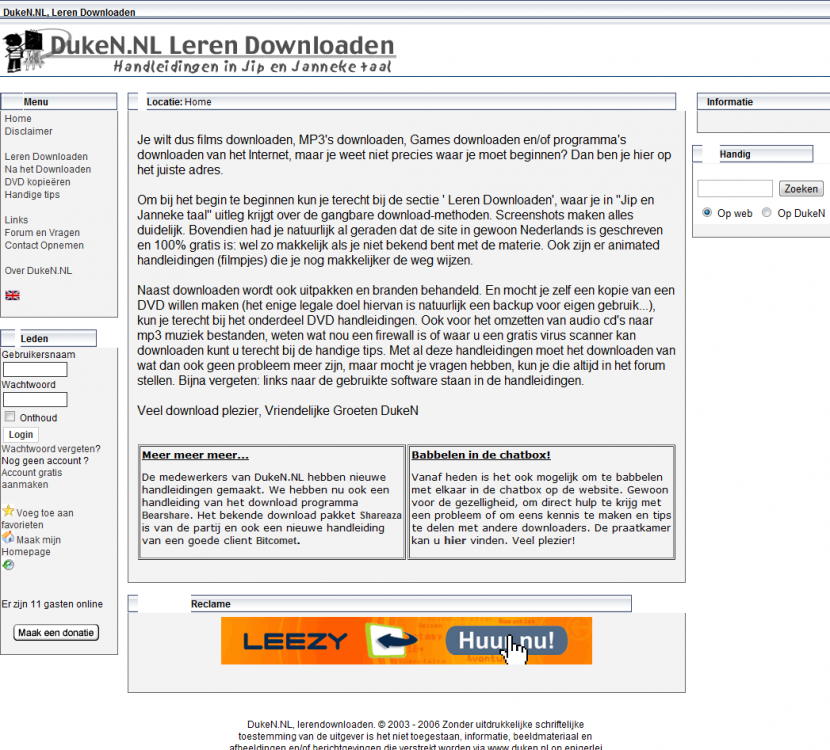
Task: Click the UK flag English language icon
Action: coord(12,295)
